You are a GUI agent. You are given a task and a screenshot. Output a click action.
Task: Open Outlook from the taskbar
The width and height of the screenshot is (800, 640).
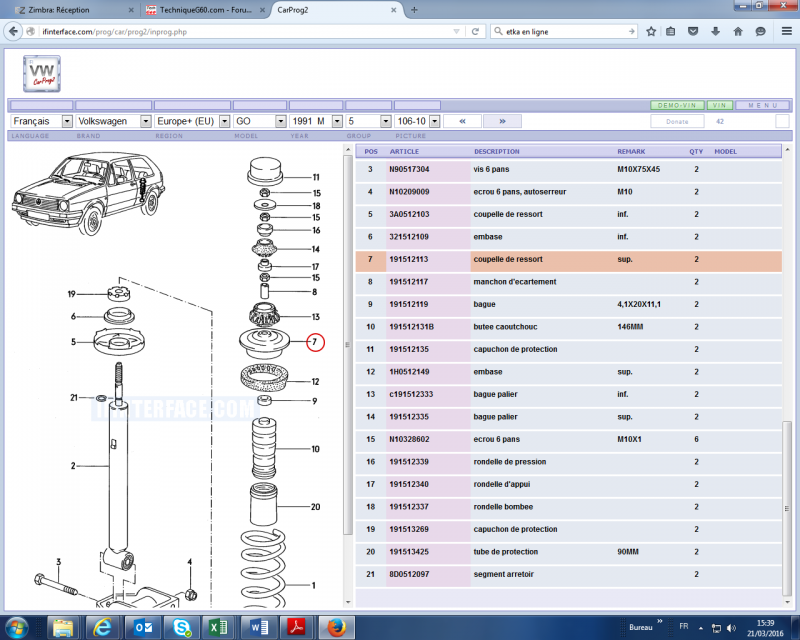143,627
